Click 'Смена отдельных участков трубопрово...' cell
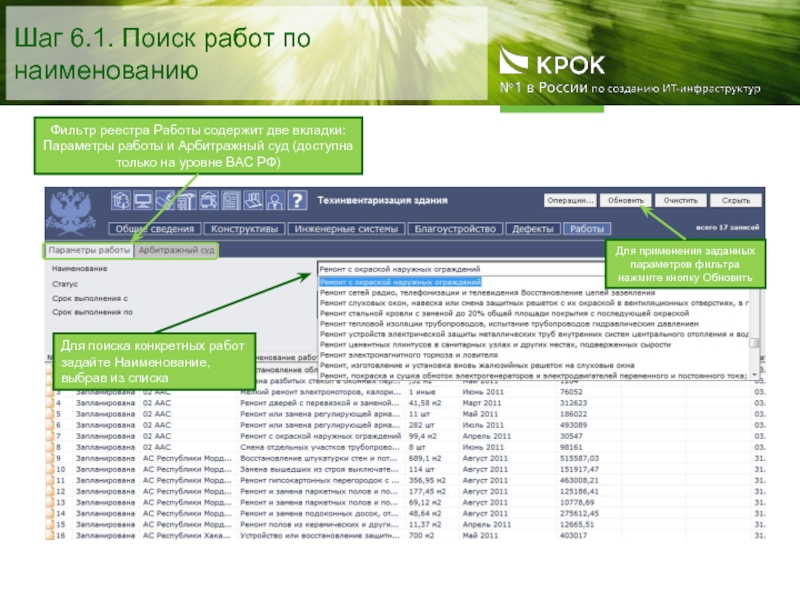The height and width of the screenshot is (600, 800). pos(319,447)
